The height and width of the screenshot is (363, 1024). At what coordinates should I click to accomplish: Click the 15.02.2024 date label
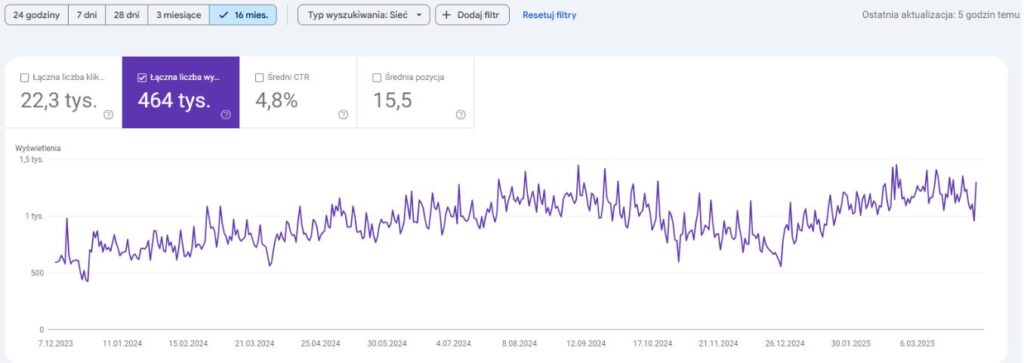[188, 343]
